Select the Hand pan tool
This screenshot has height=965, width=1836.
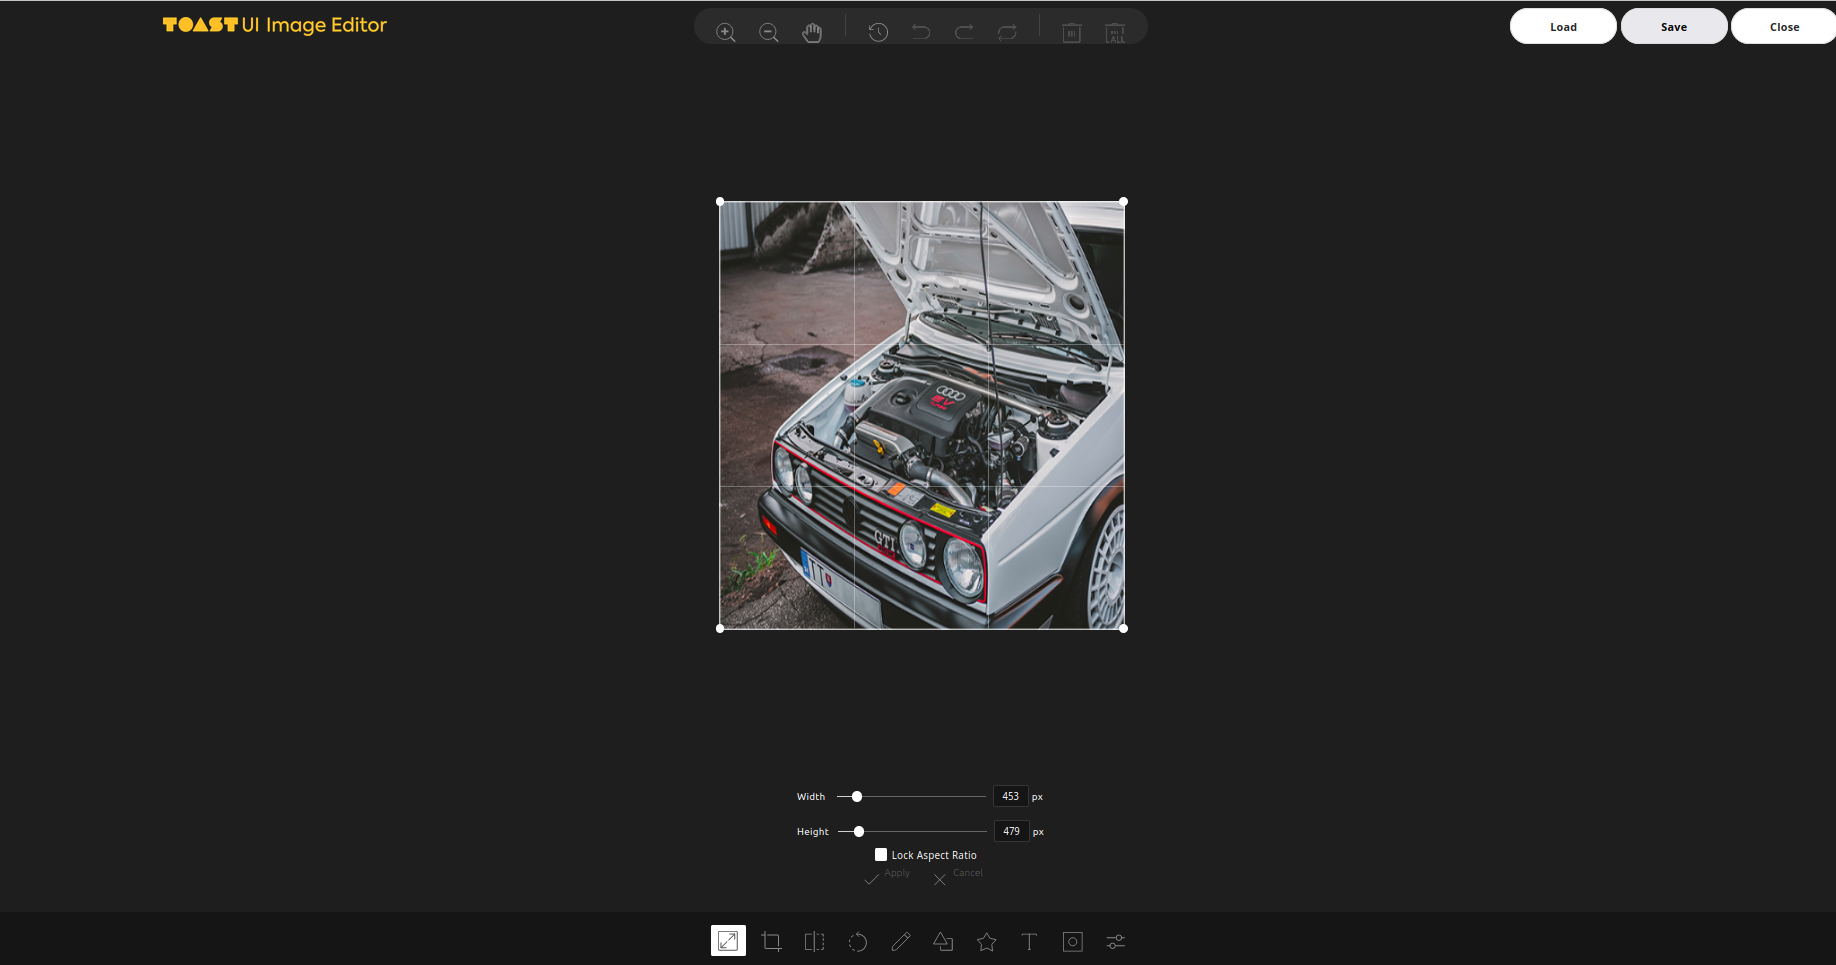click(x=812, y=32)
